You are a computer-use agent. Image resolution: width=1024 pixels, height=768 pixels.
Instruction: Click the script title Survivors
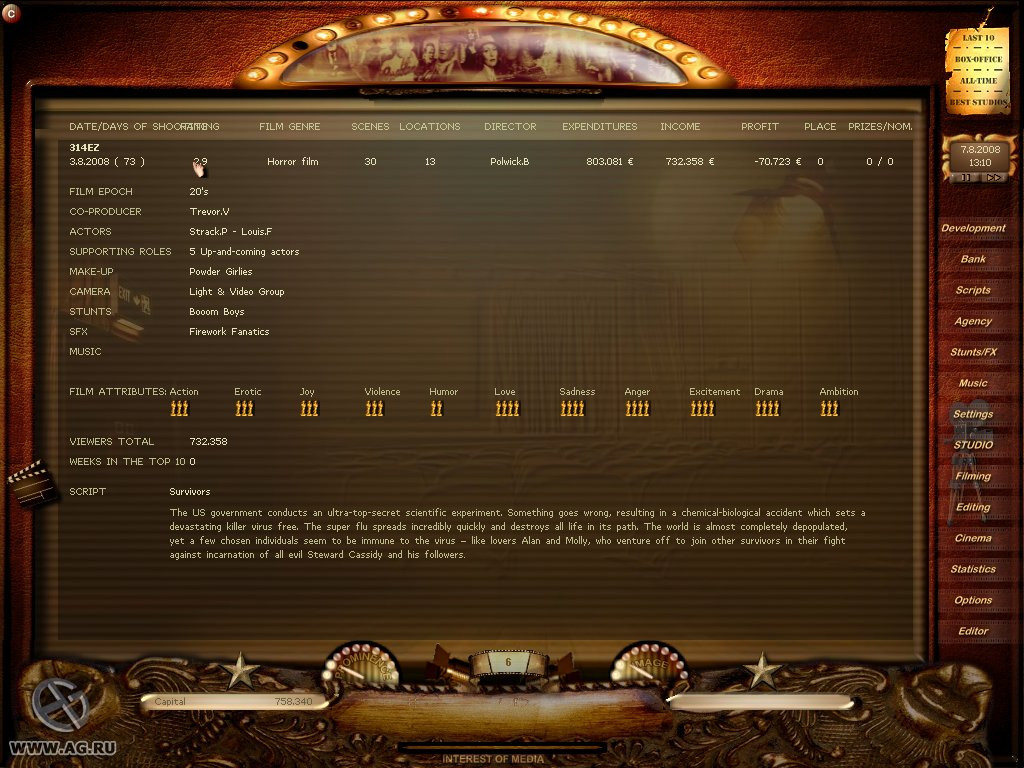pos(190,492)
